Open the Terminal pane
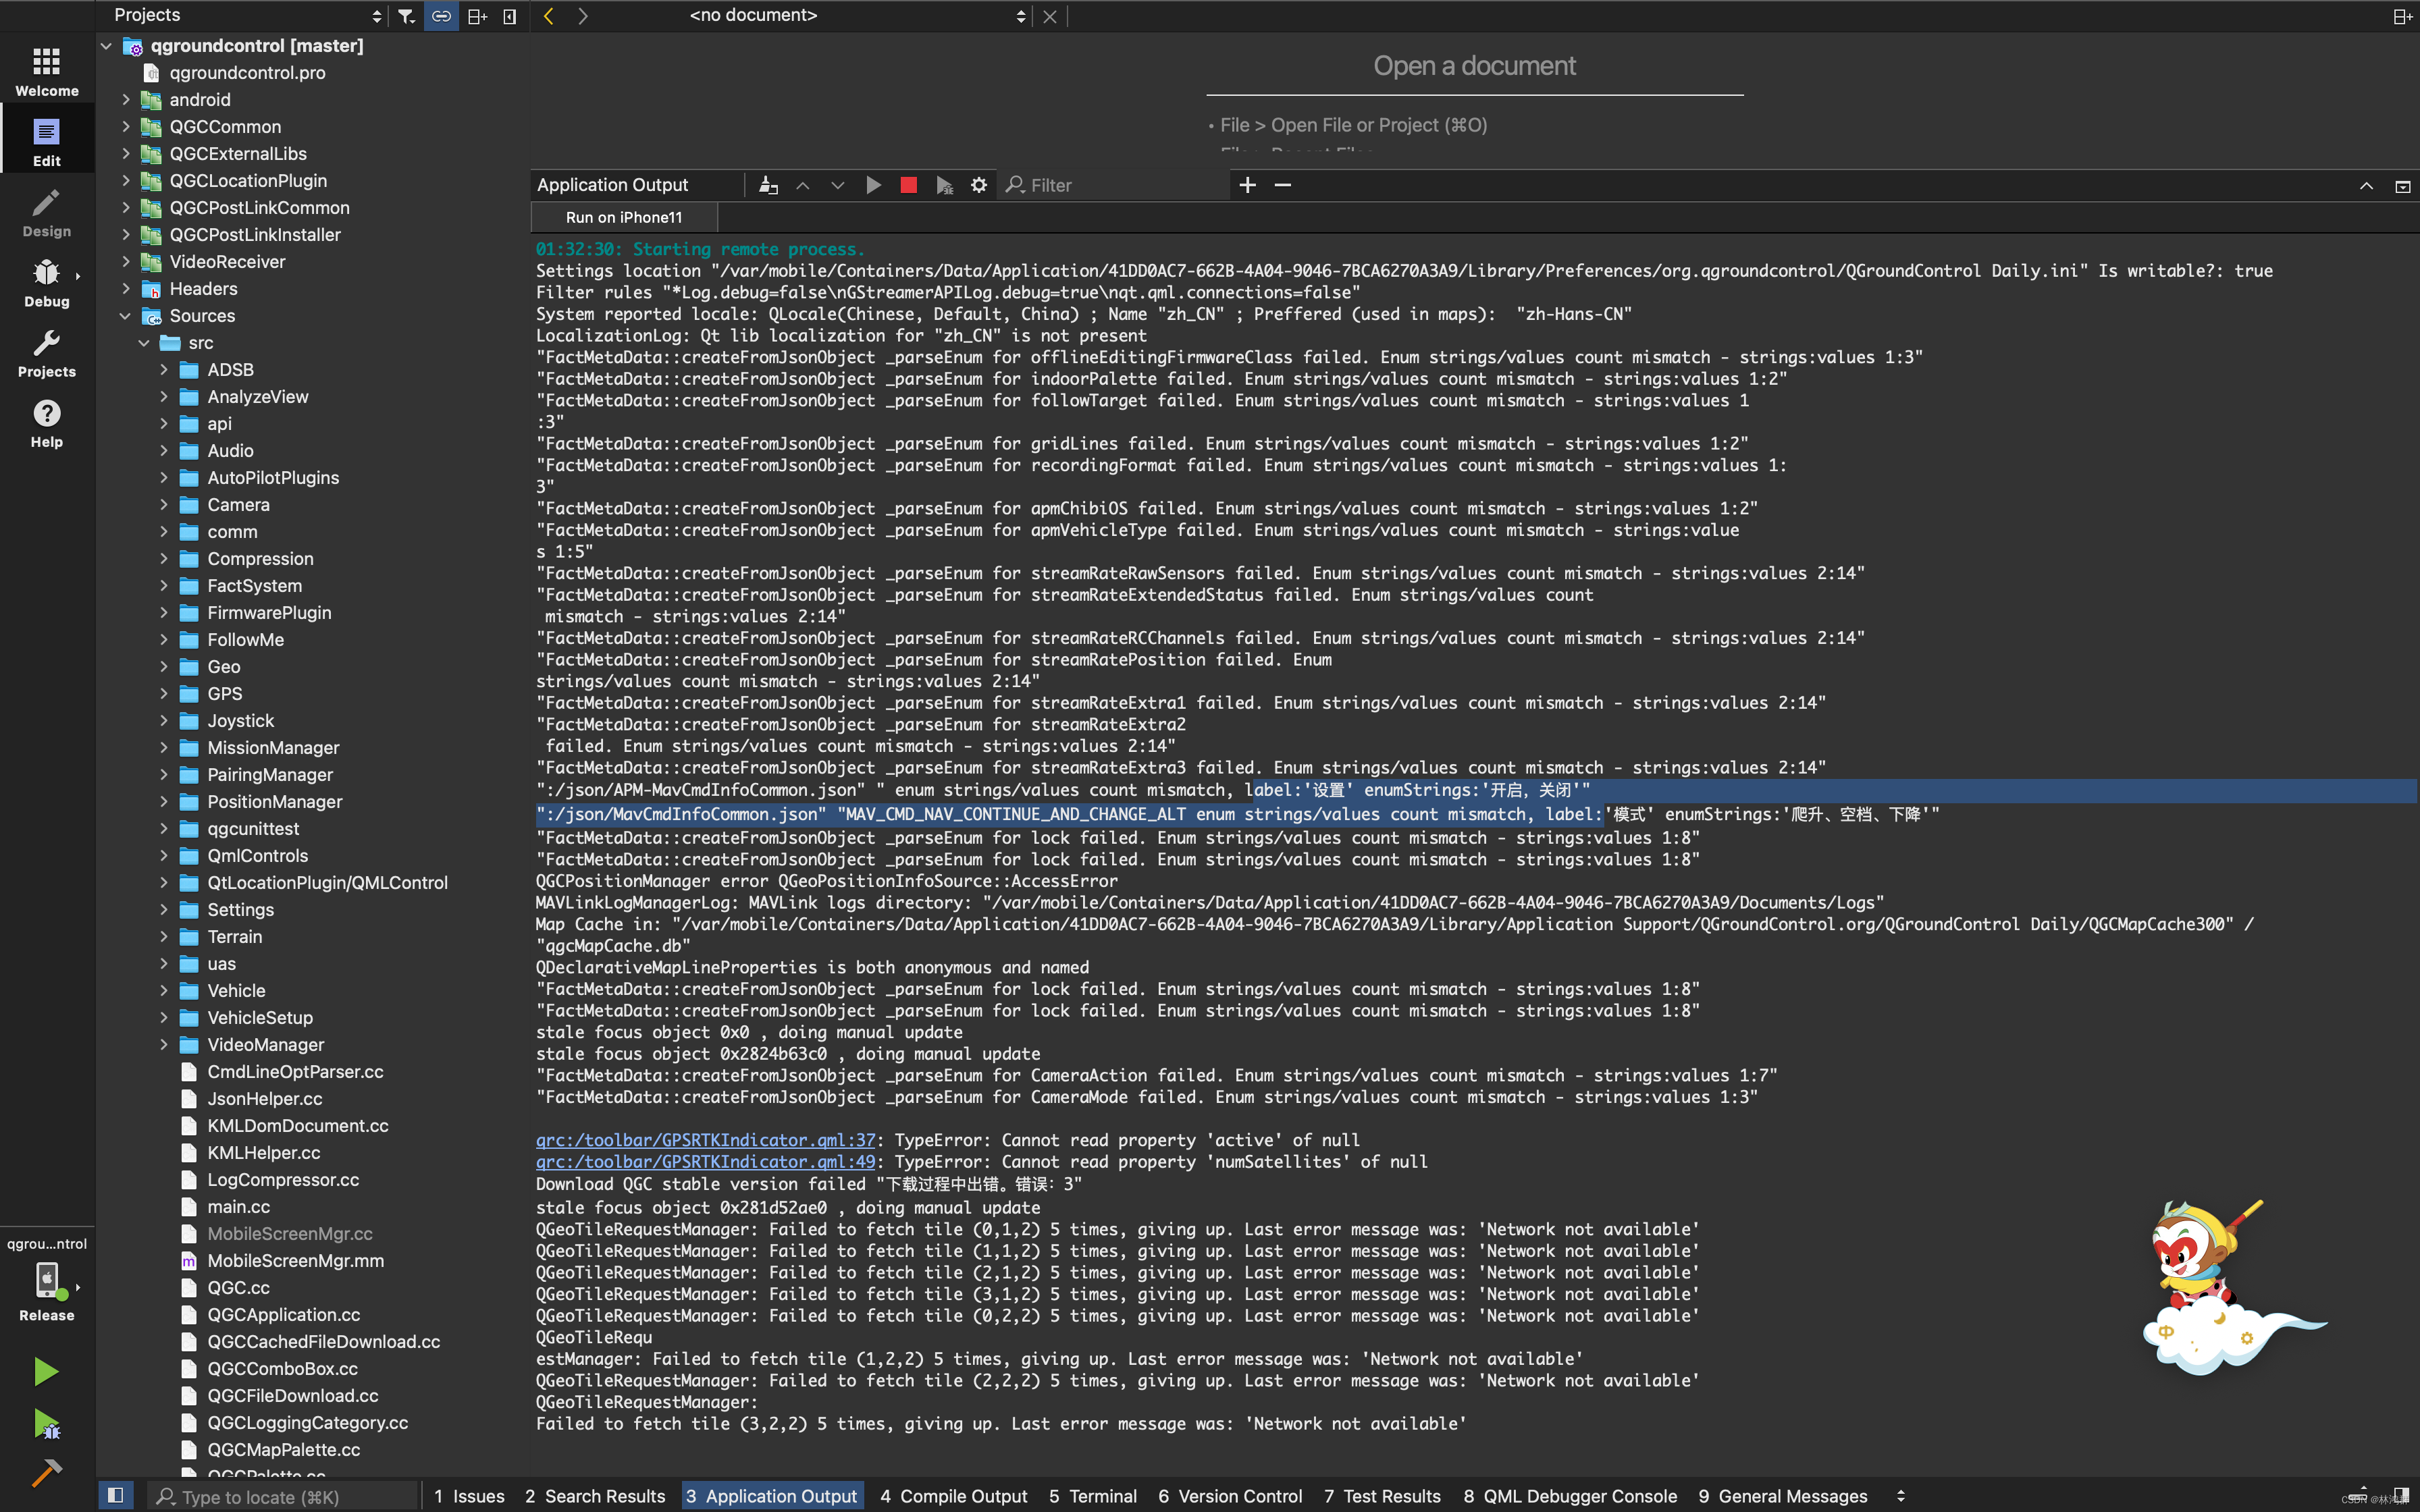Screen dimensions: 2420x1512 click(x=1093, y=1496)
